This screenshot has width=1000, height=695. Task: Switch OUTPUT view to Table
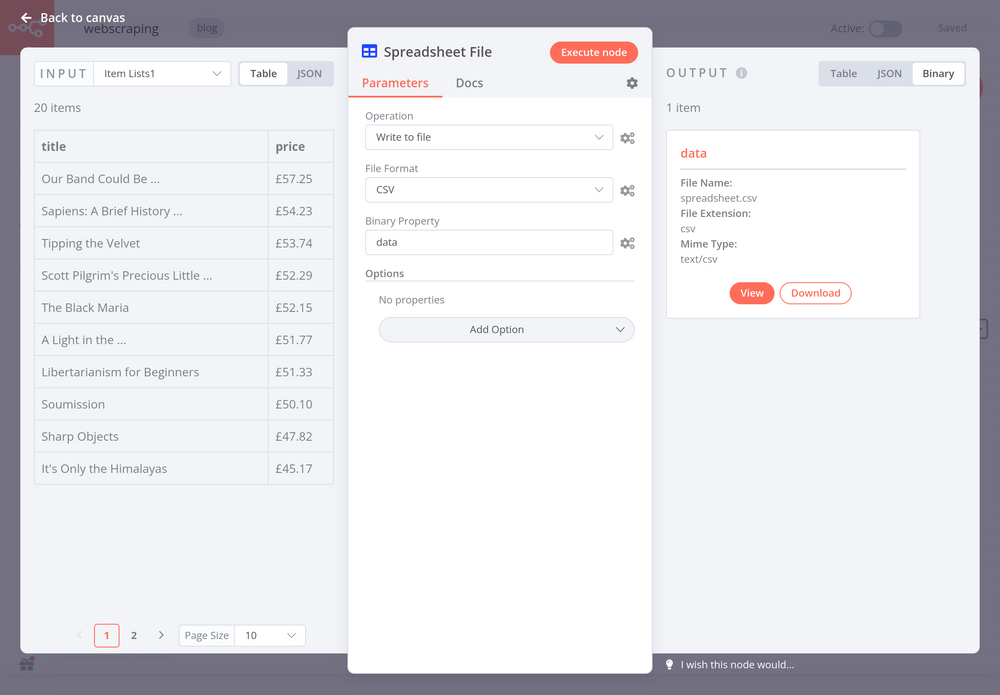click(x=843, y=73)
